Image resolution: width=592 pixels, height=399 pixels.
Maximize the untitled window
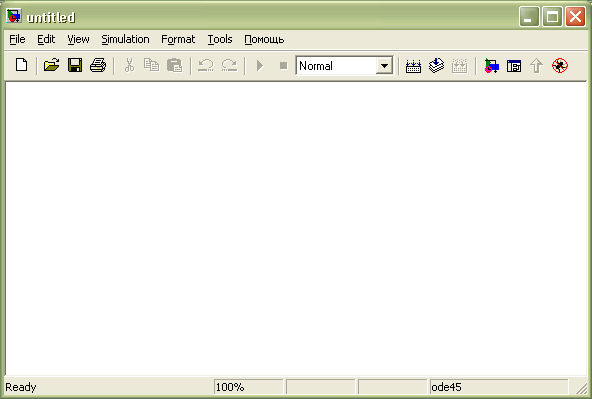click(552, 17)
